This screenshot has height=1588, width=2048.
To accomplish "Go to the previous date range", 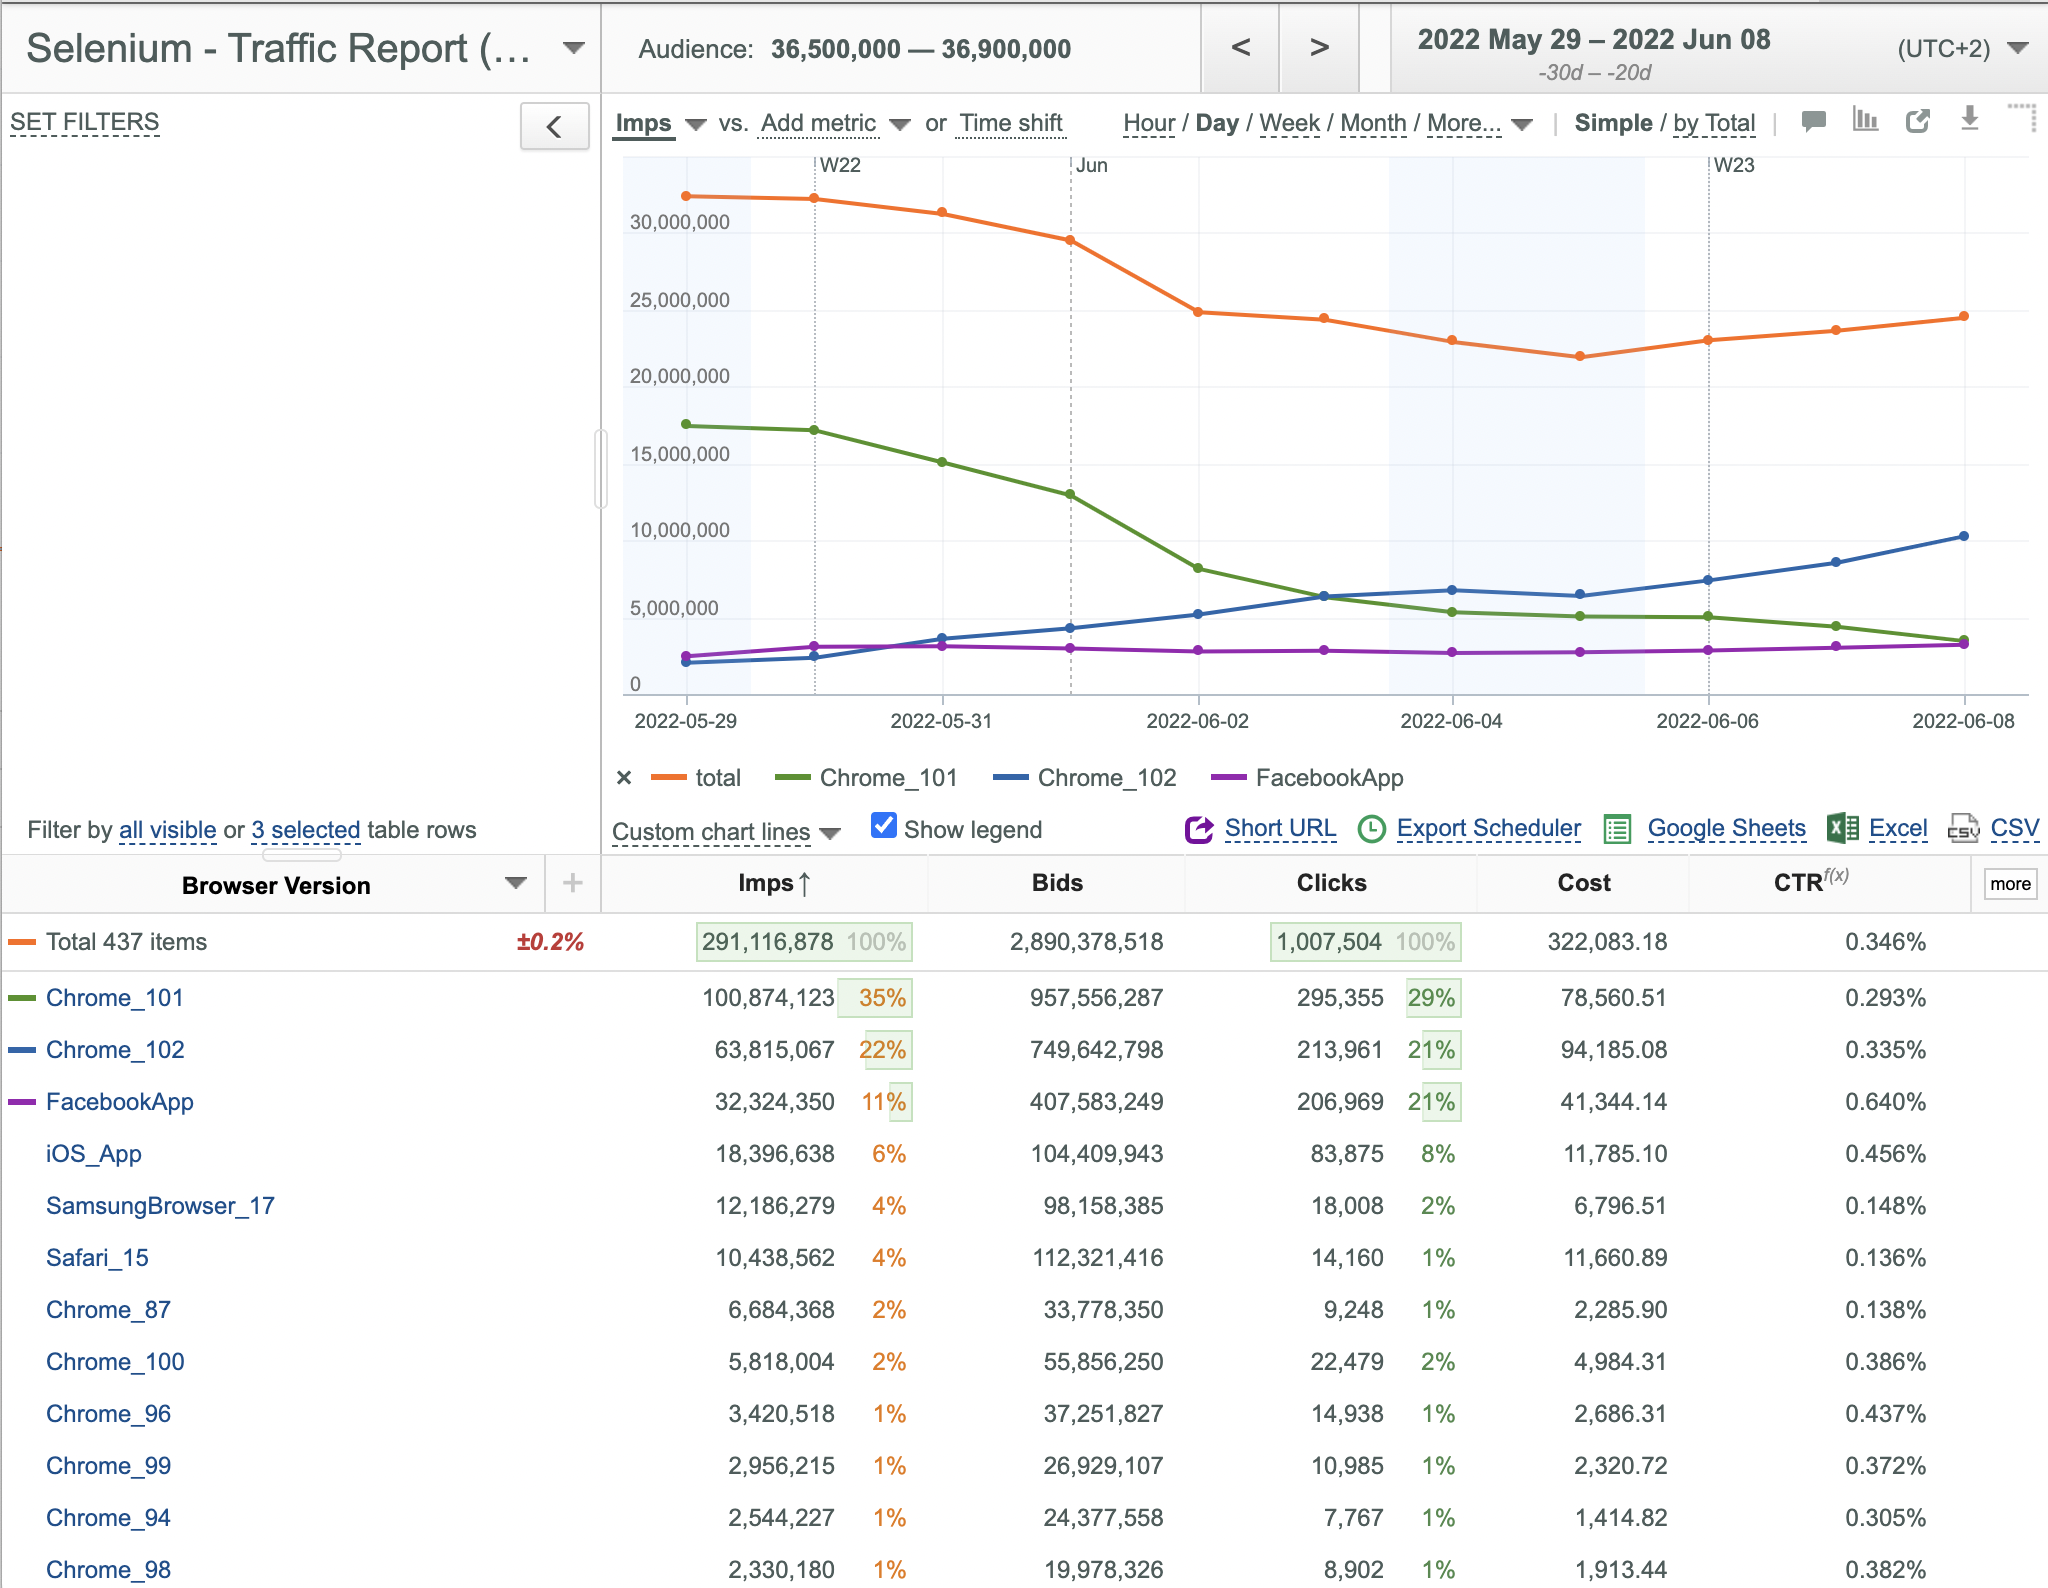I will coord(1240,47).
